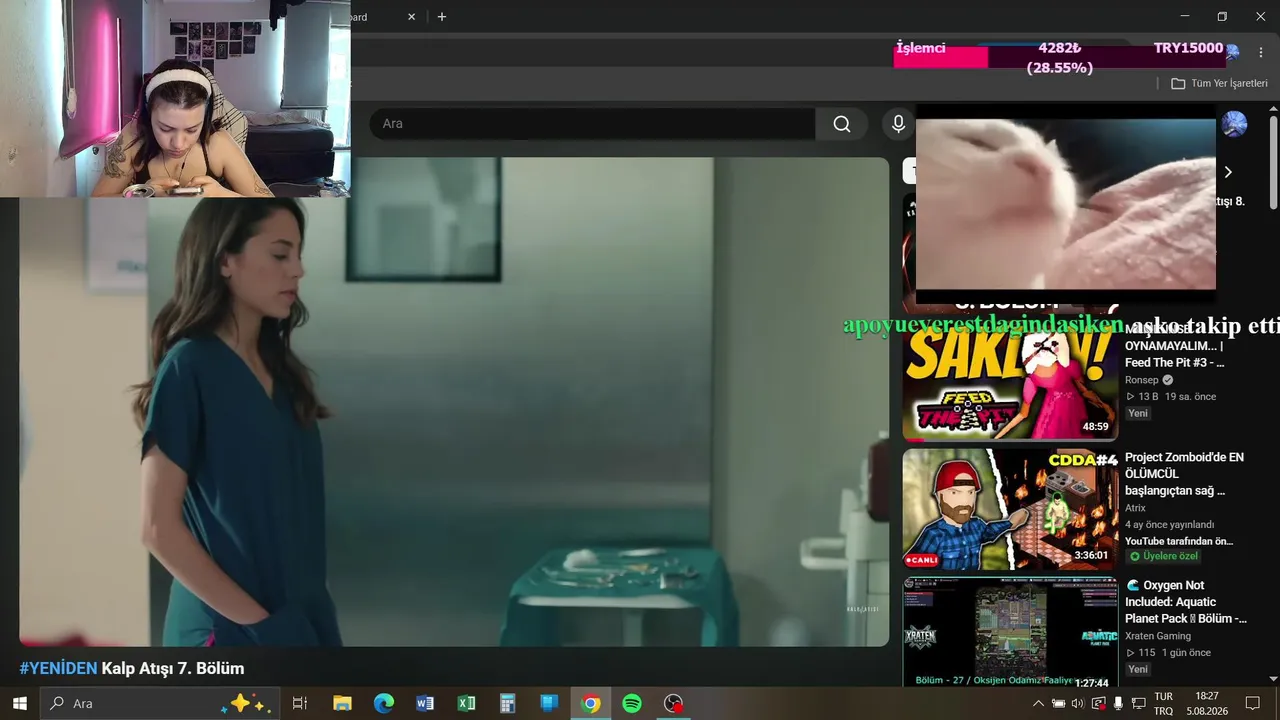Open the Windows Start menu
The height and width of the screenshot is (720, 1280).
(20, 704)
